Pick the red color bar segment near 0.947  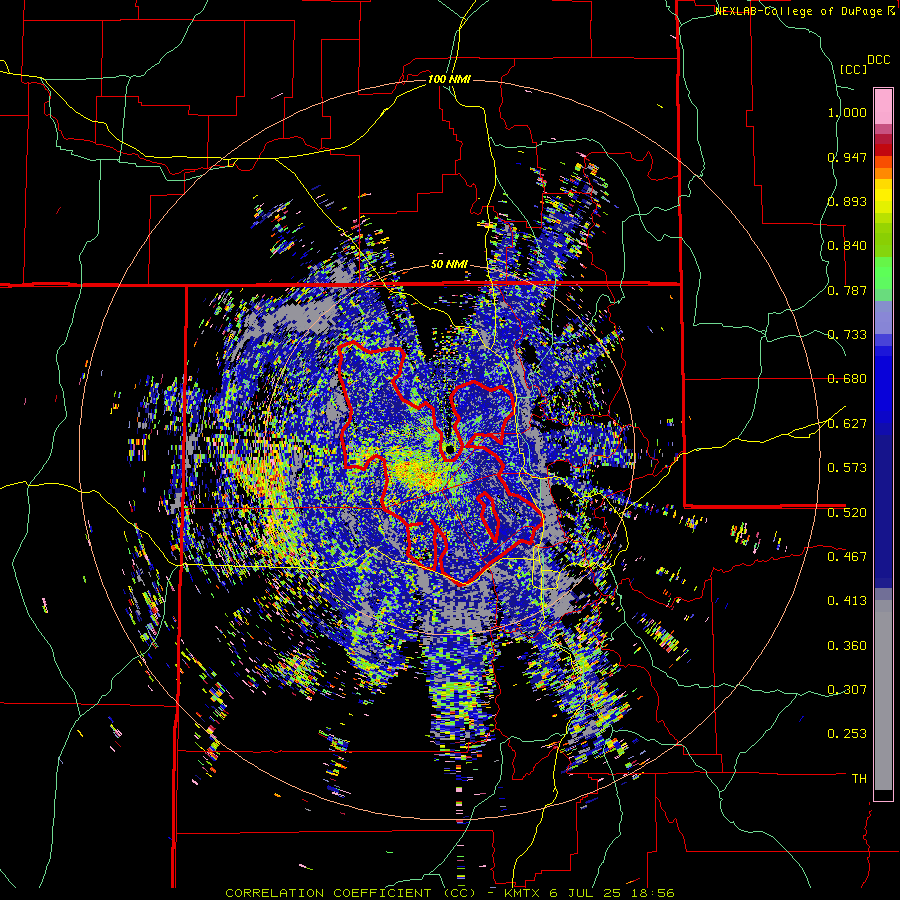tap(883, 150)
